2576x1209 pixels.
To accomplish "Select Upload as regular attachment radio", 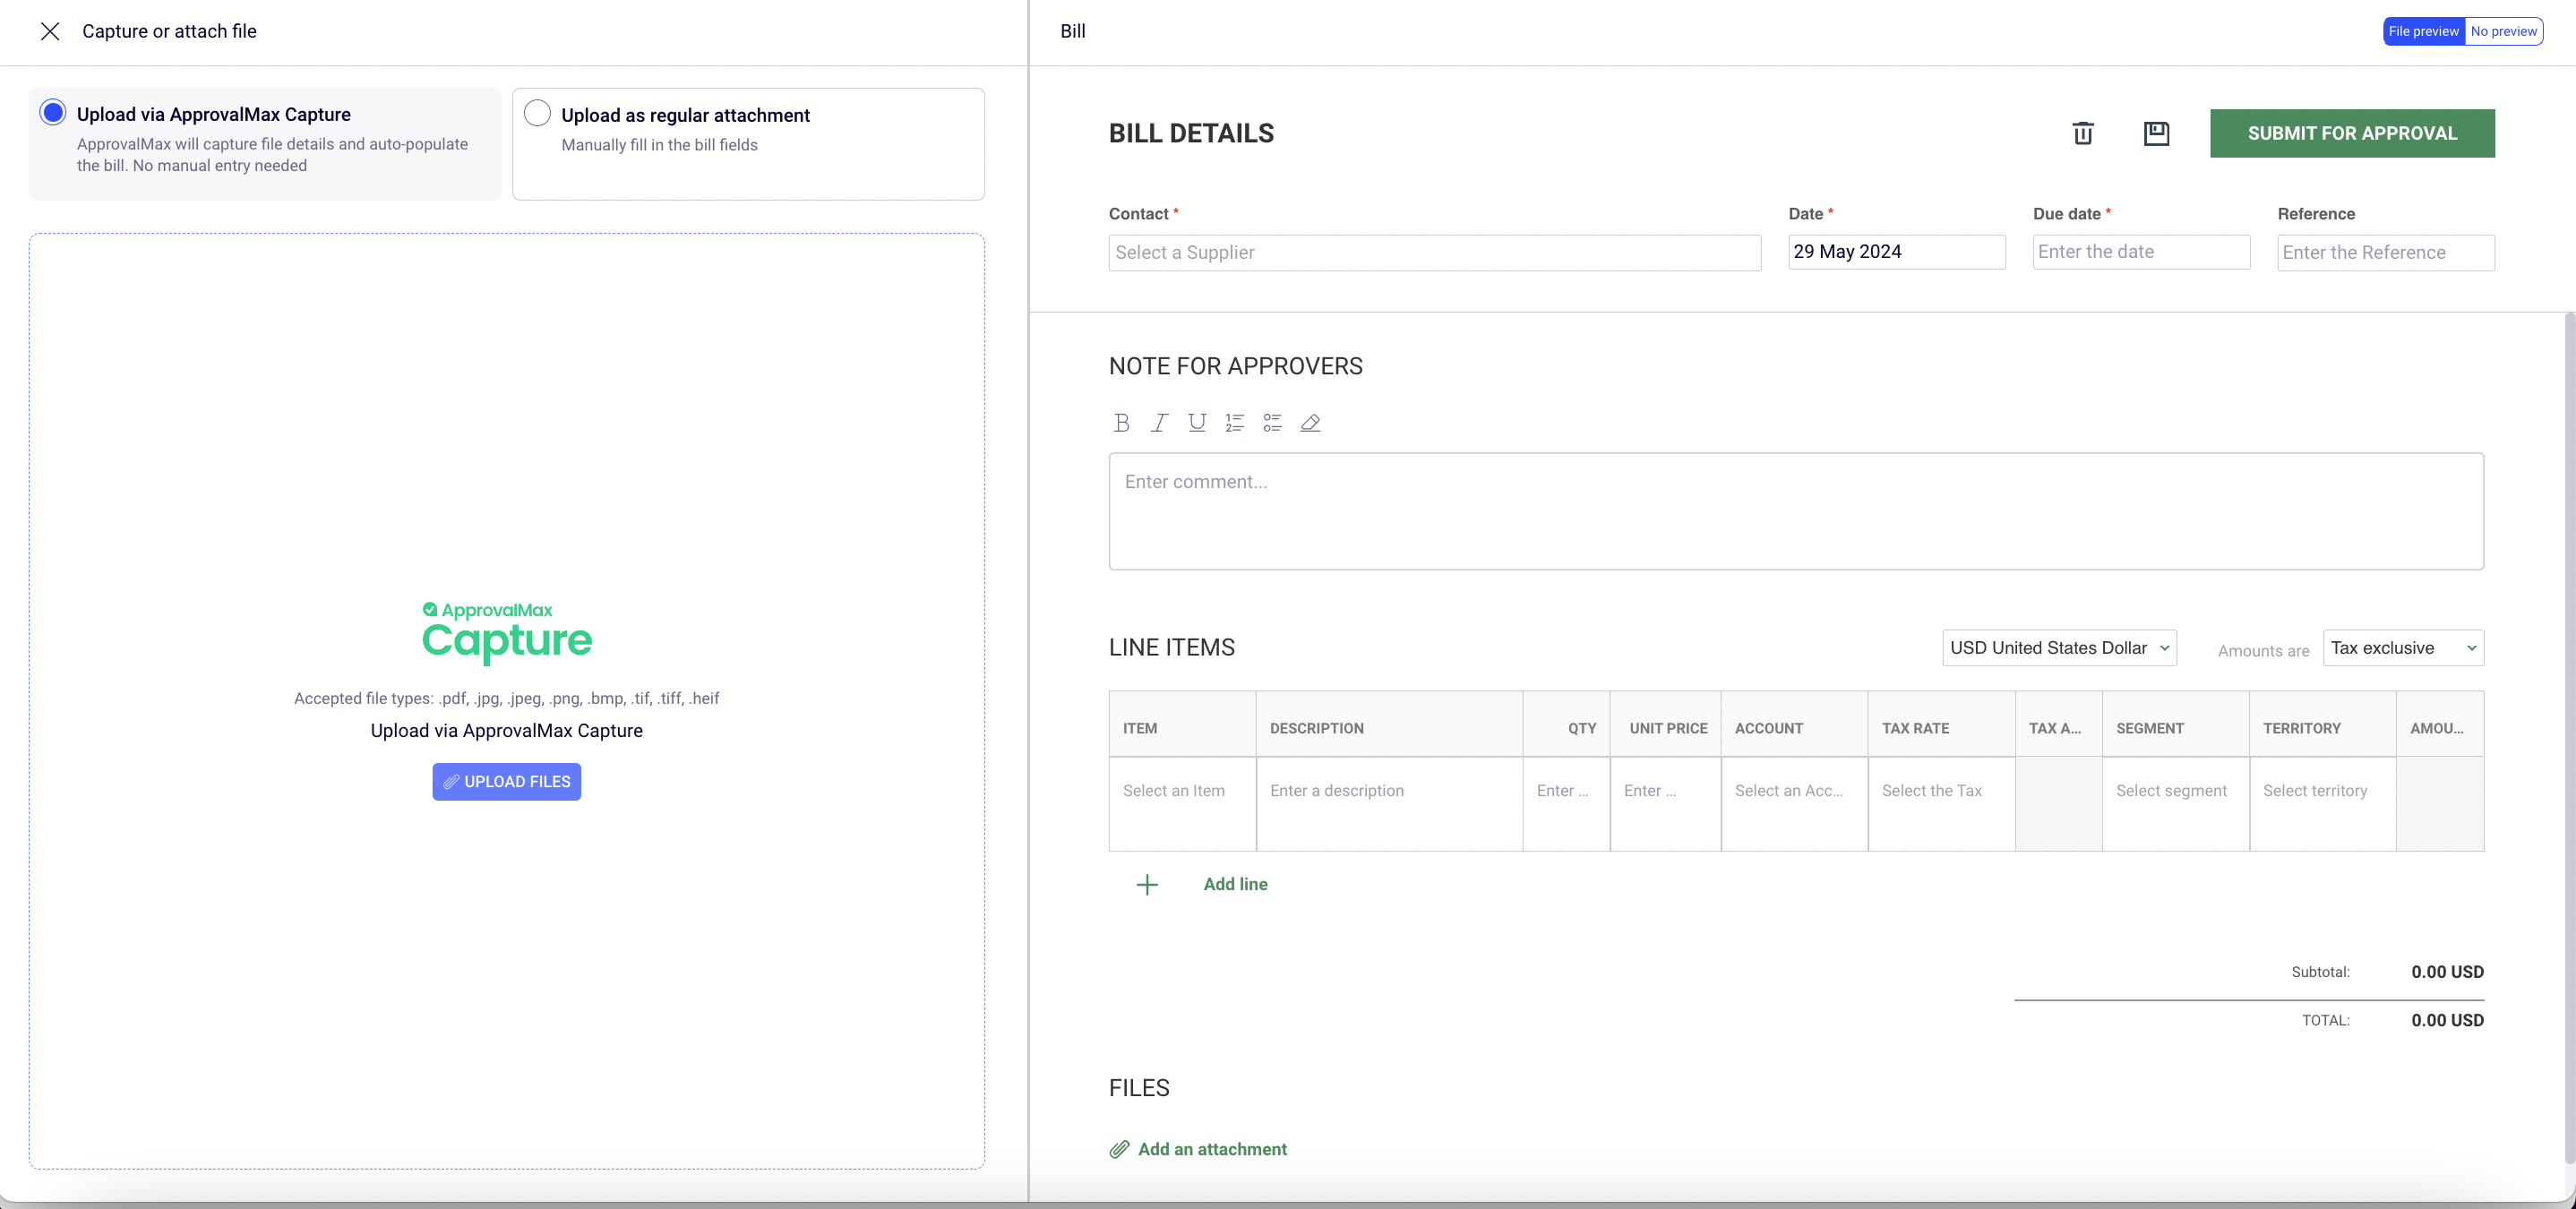I will [x=537, y=113].
